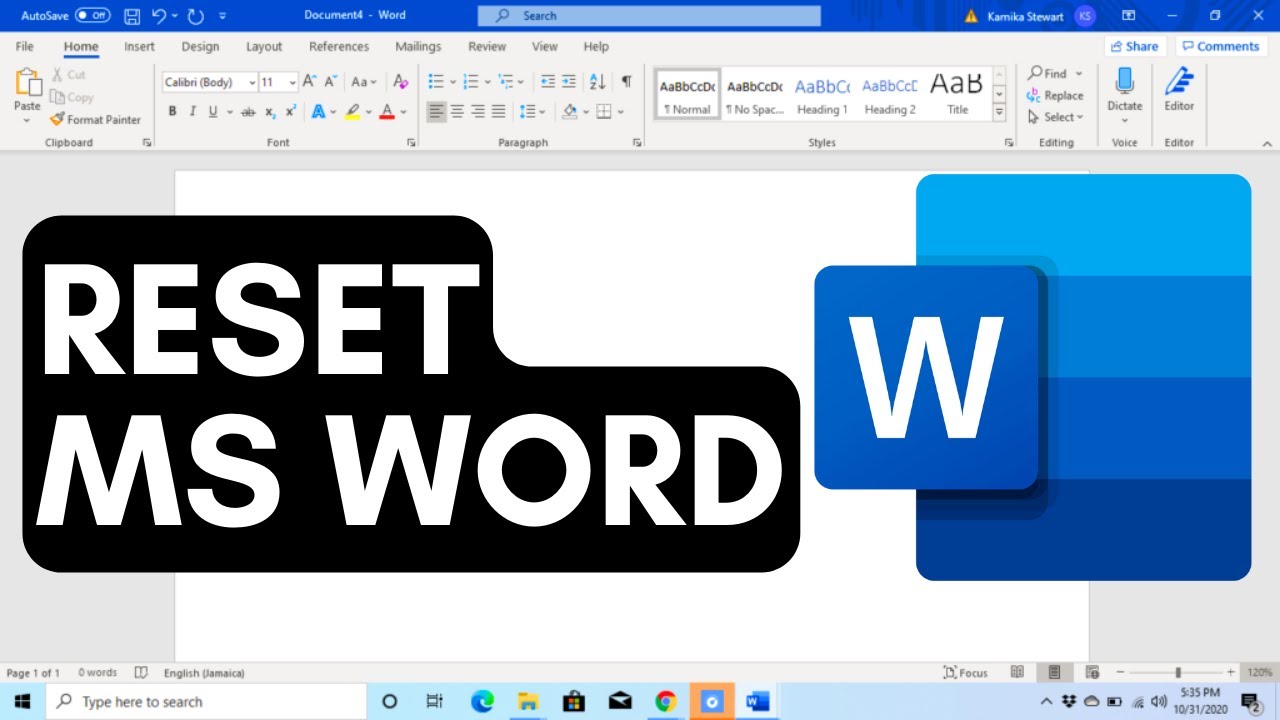
Task: Switch to the Design tab
Action: click(x=200, y=46)
